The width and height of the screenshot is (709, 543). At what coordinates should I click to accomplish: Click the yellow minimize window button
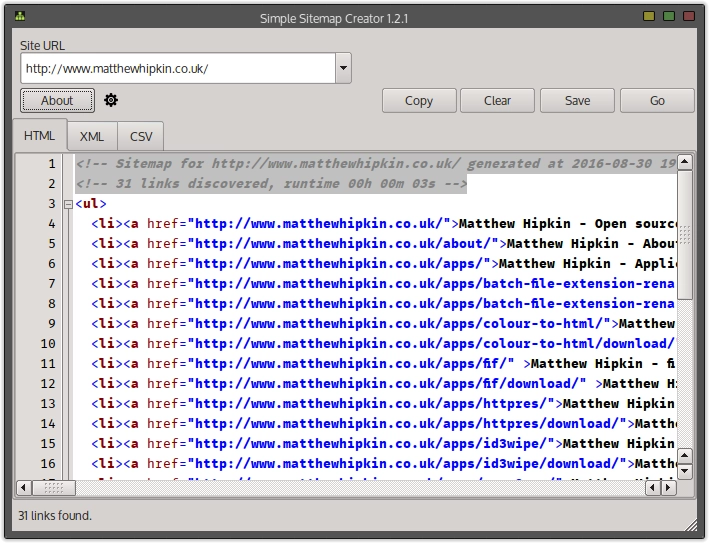pos(649,16)
